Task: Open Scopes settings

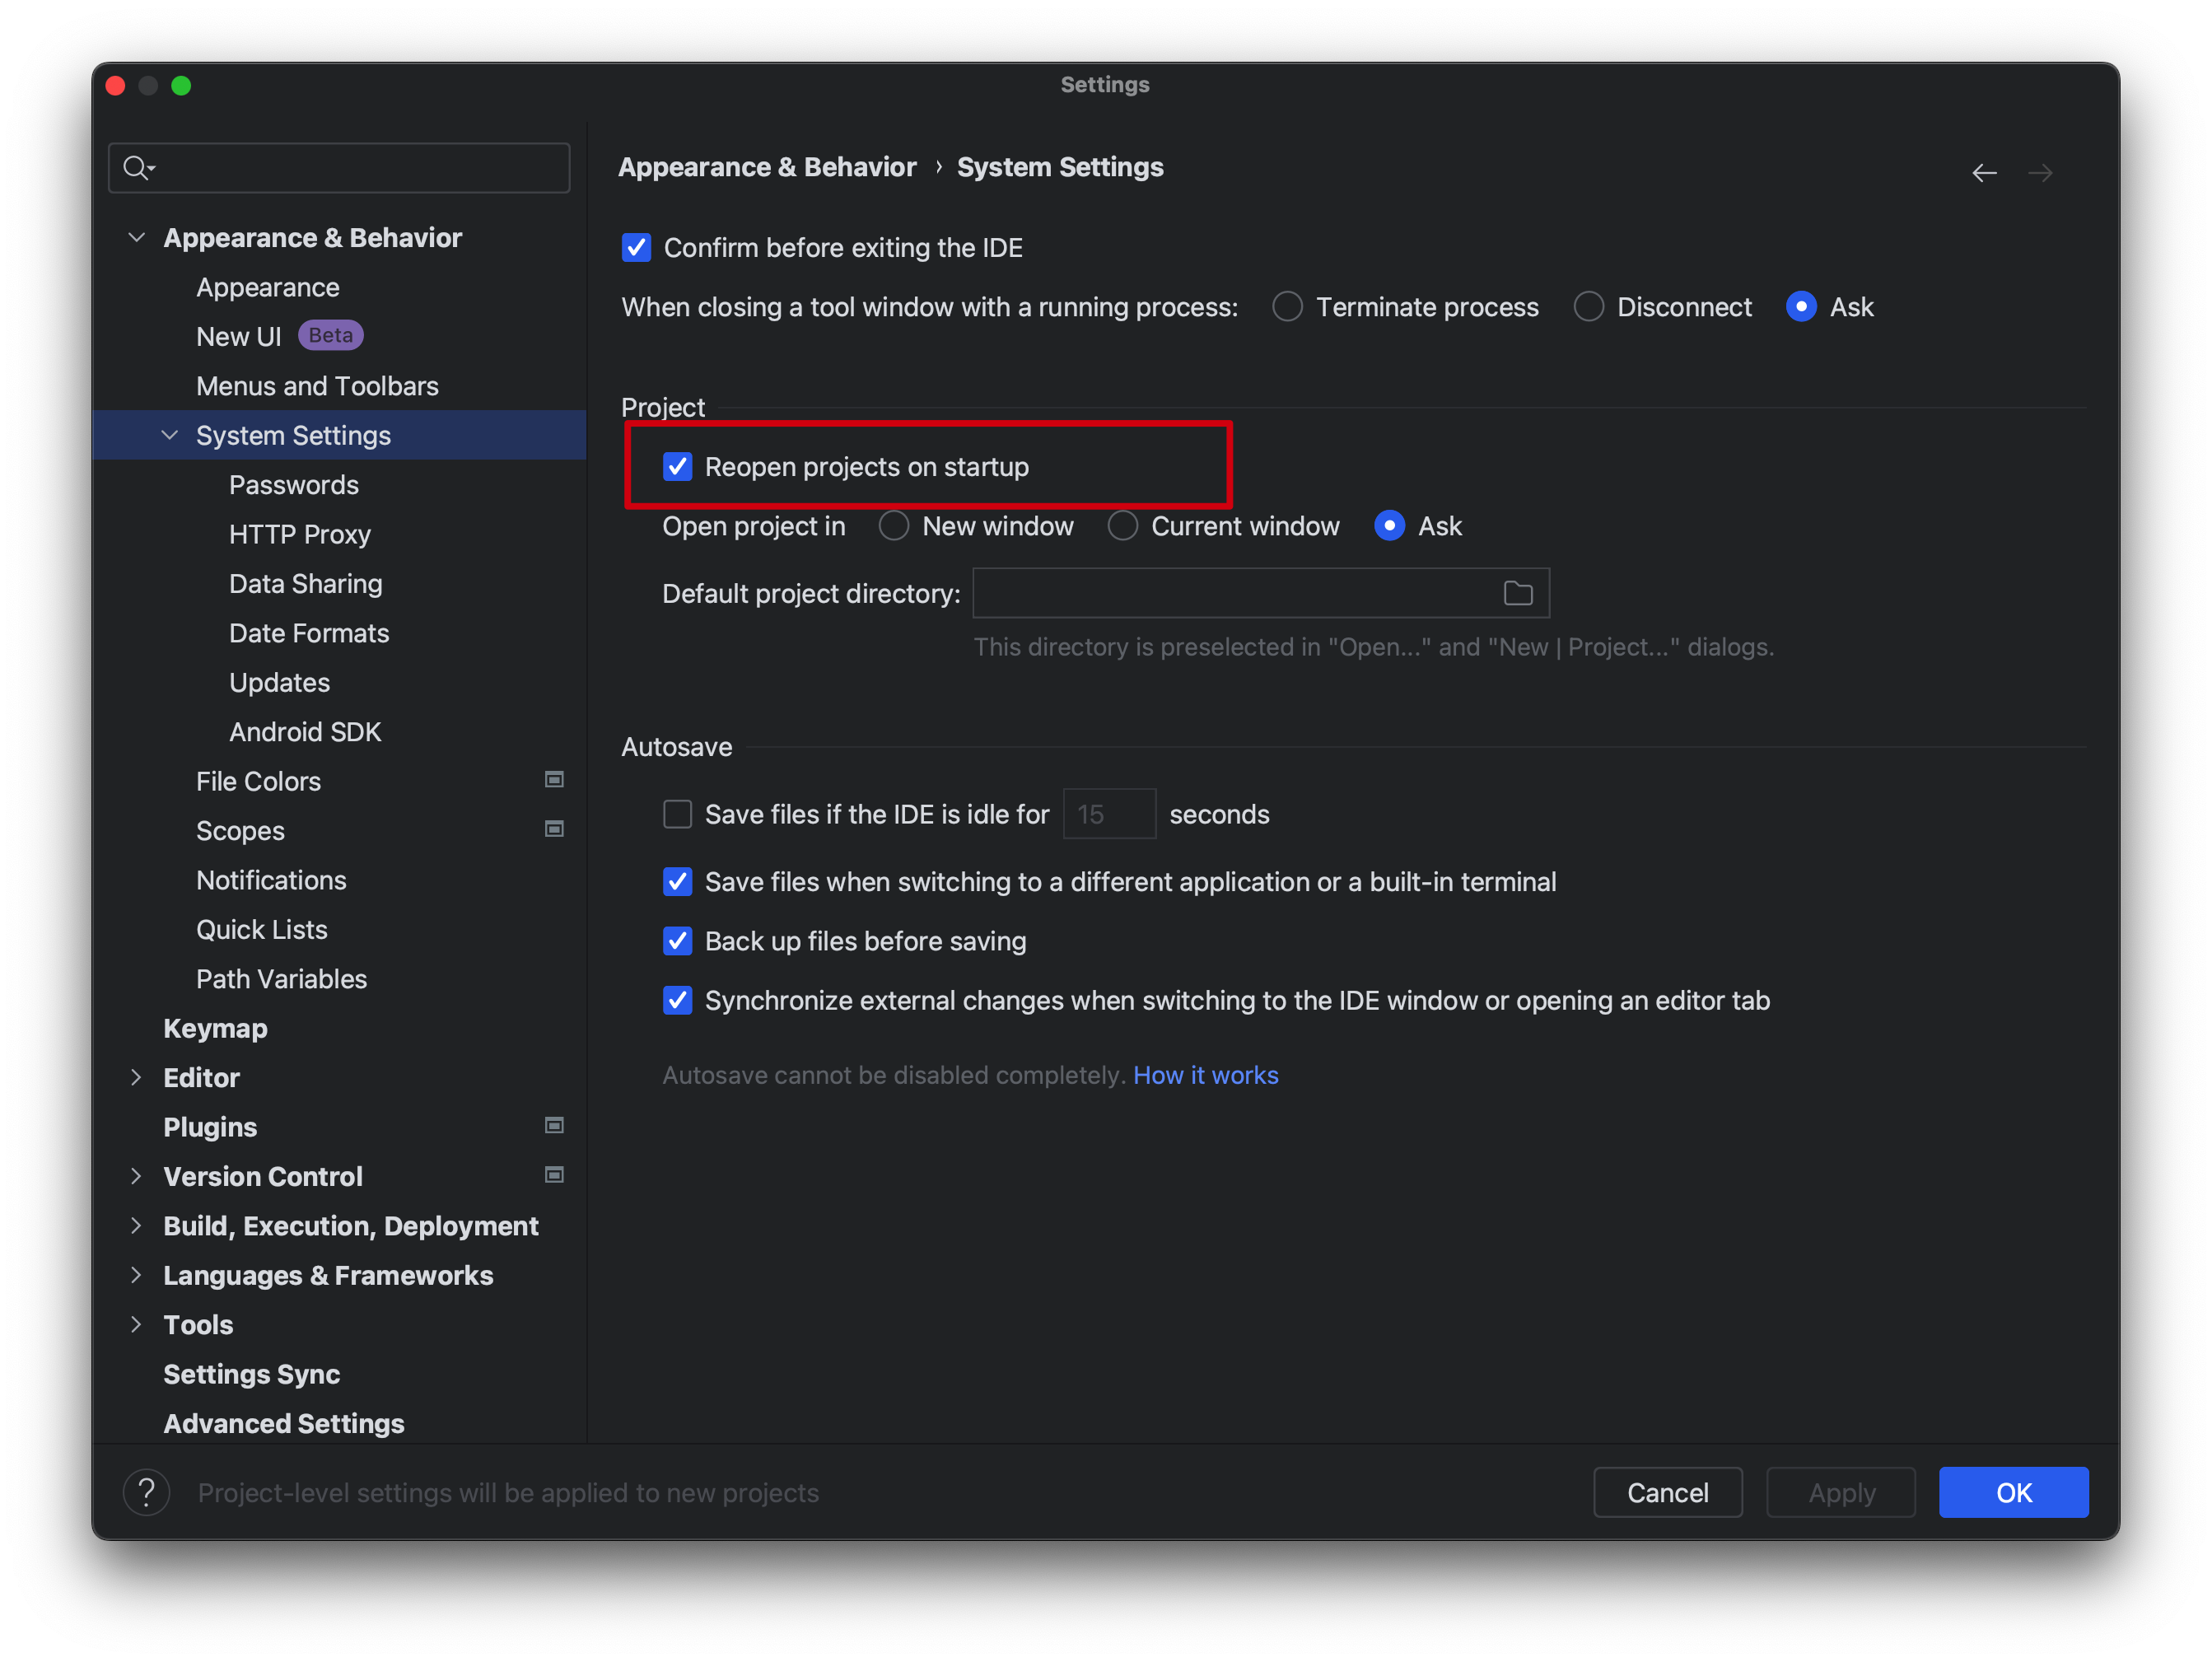Action: click(240, 830)
